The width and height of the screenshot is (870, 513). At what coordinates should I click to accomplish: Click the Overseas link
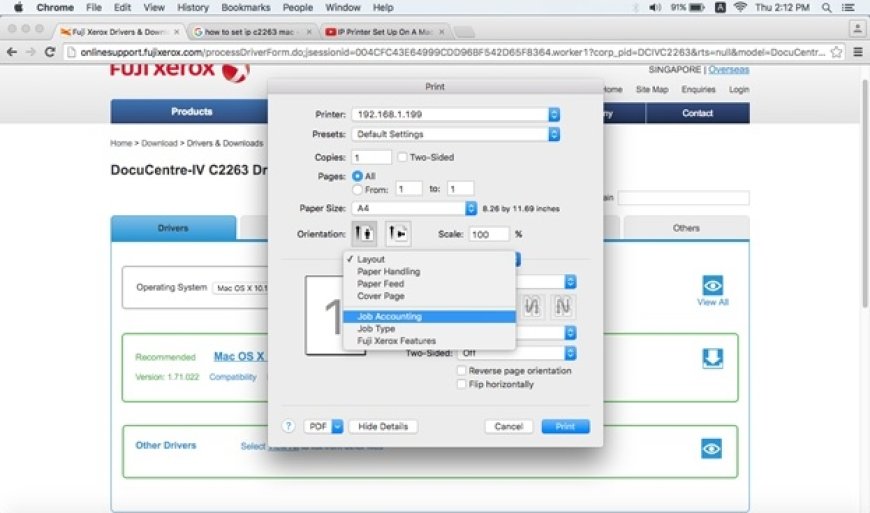pyautogui.click(x=729, y=69)
